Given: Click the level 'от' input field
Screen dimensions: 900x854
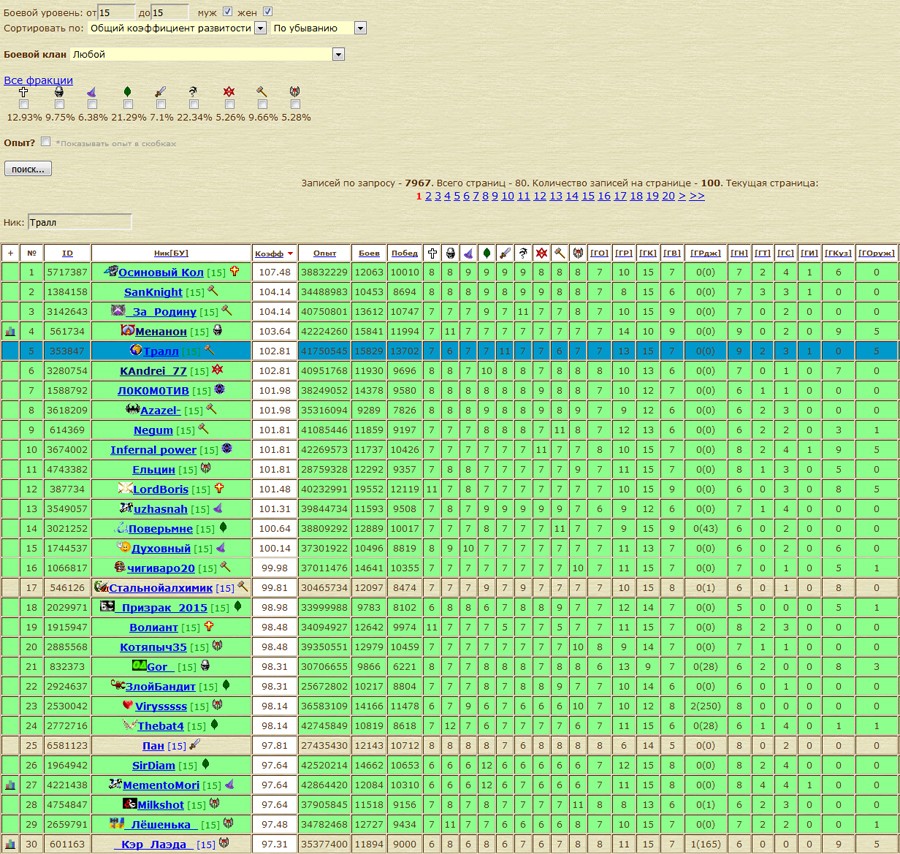Looking at the screenshot, I should (116, 12).
